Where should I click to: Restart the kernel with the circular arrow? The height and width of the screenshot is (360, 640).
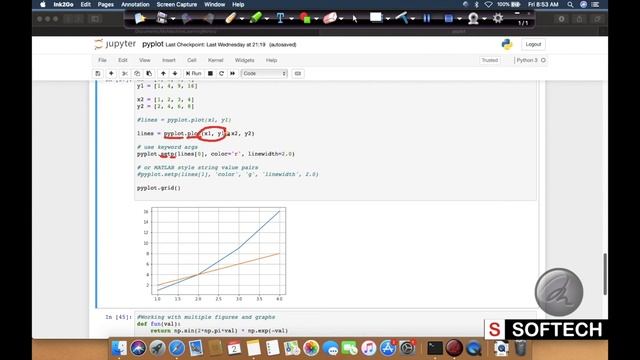point(221,73)
